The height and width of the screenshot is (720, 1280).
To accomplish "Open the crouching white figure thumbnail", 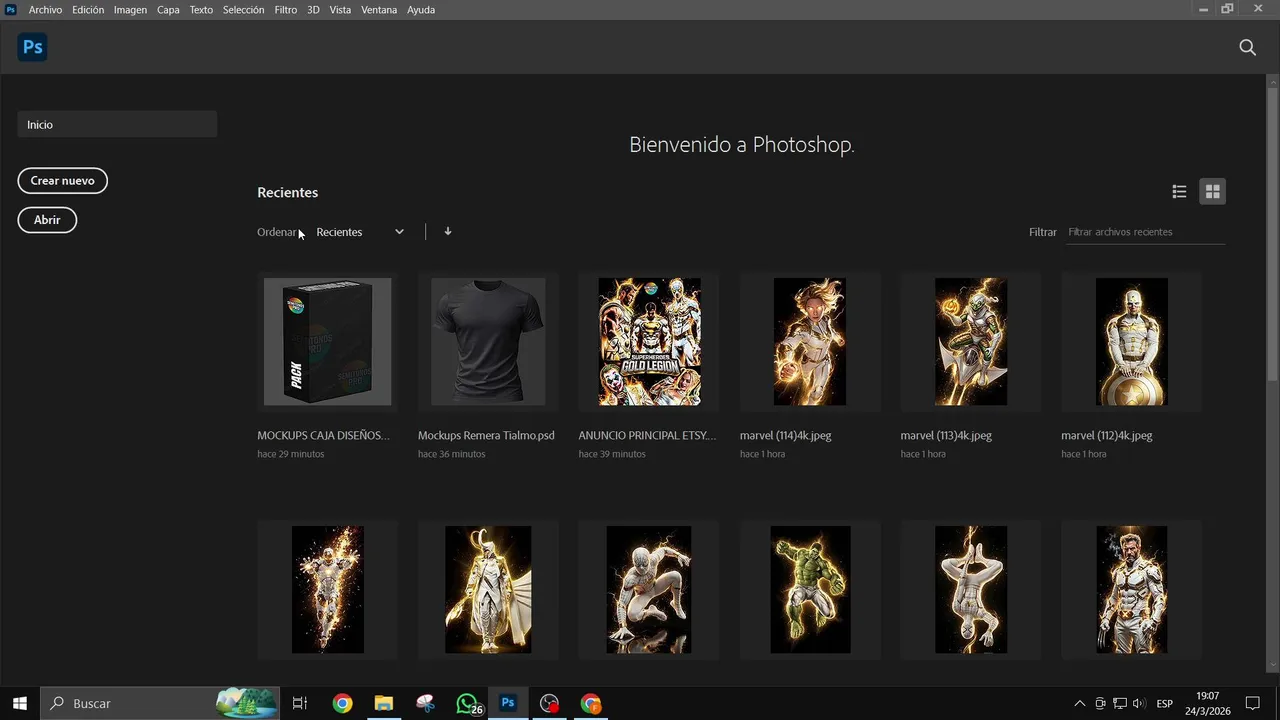I will pos(649,590).
